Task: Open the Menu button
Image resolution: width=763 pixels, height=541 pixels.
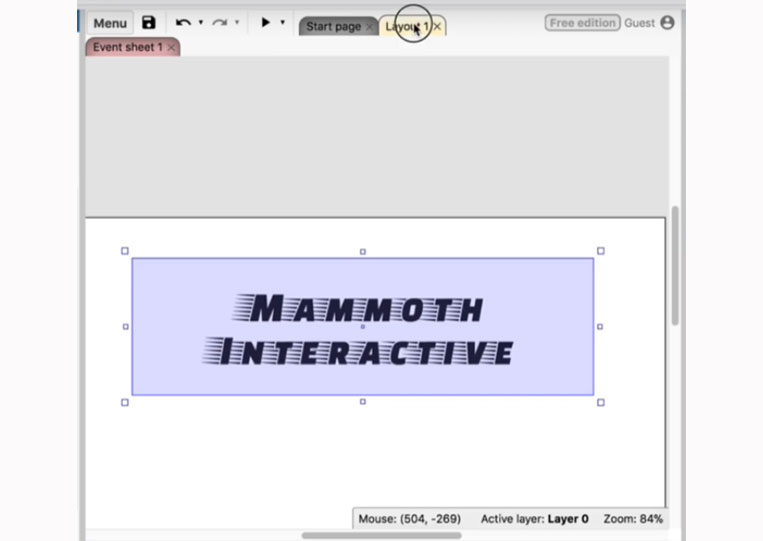Action: (110, 23)
